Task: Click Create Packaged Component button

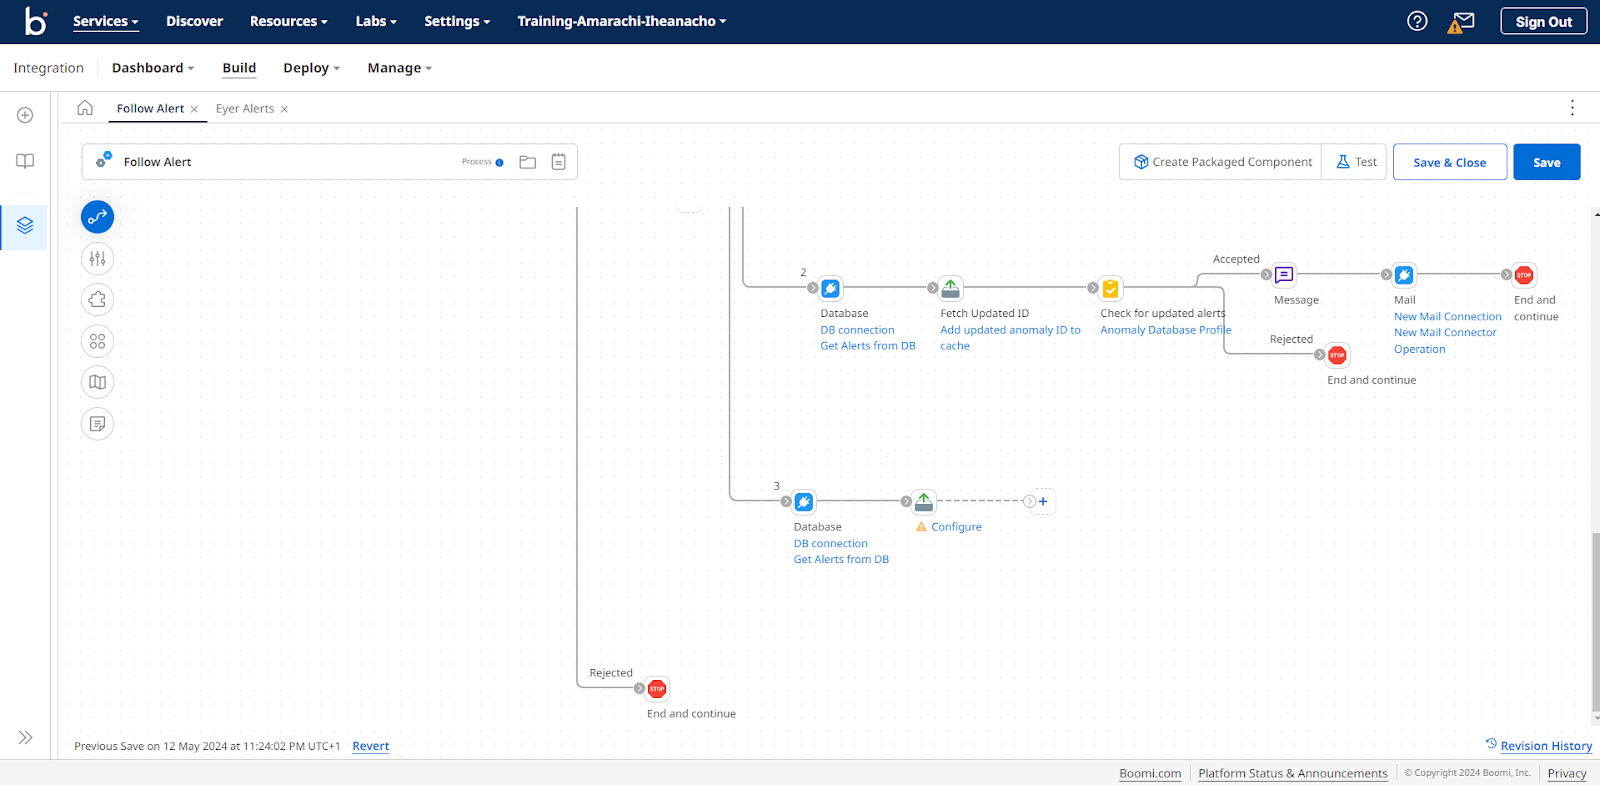Action: point(1222,162)
